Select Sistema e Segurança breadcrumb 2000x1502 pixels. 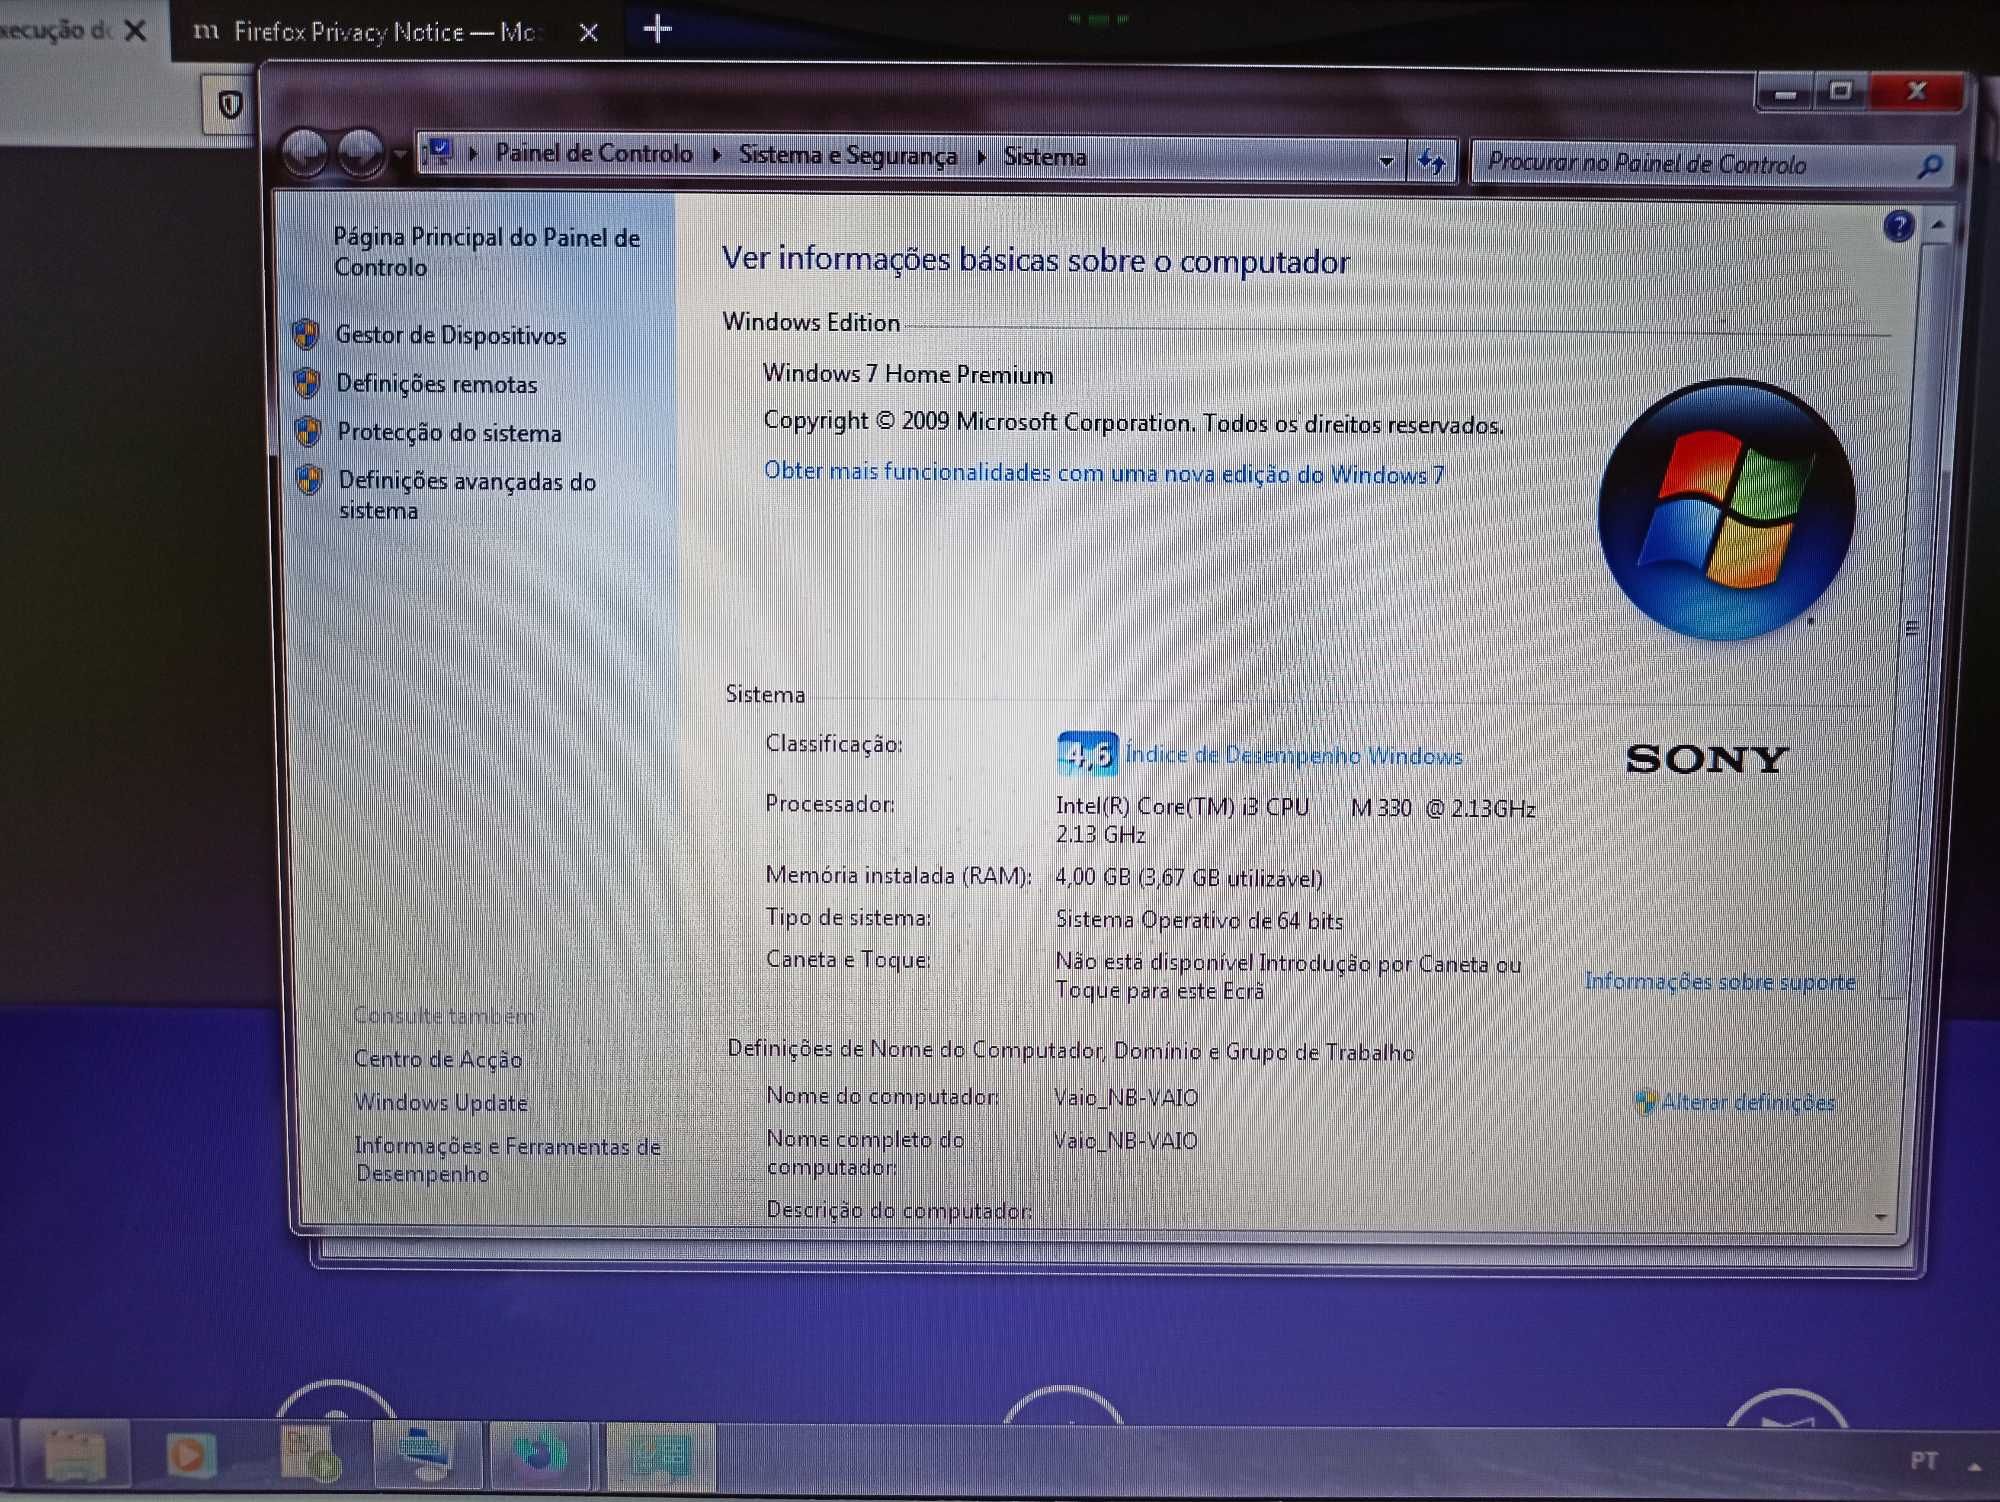click(848, 155)
